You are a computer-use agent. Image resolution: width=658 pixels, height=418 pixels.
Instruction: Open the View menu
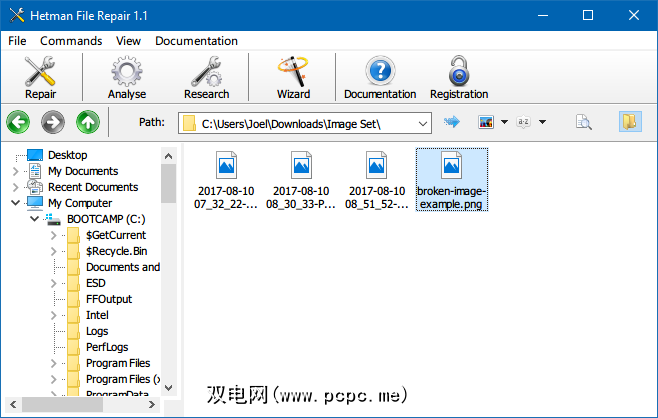tap(128, 41)
